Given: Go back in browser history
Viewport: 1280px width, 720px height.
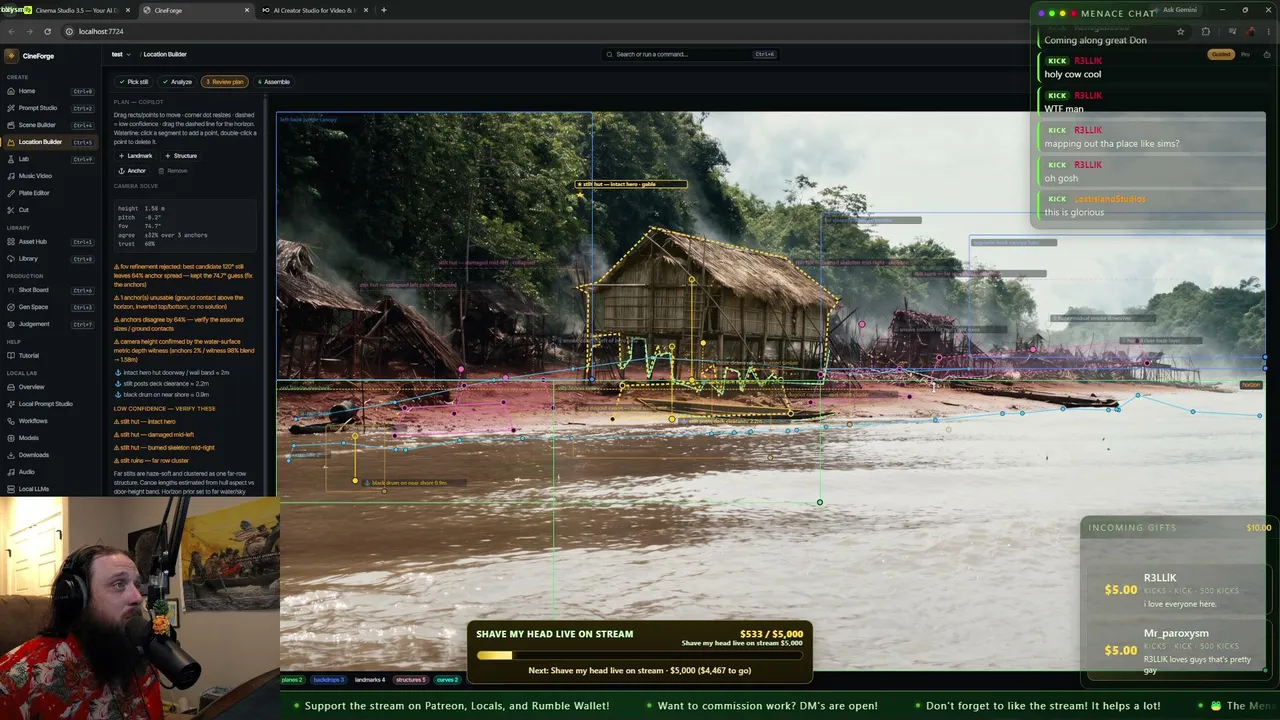Looking at the screenshot, I should tap(11, 31).
